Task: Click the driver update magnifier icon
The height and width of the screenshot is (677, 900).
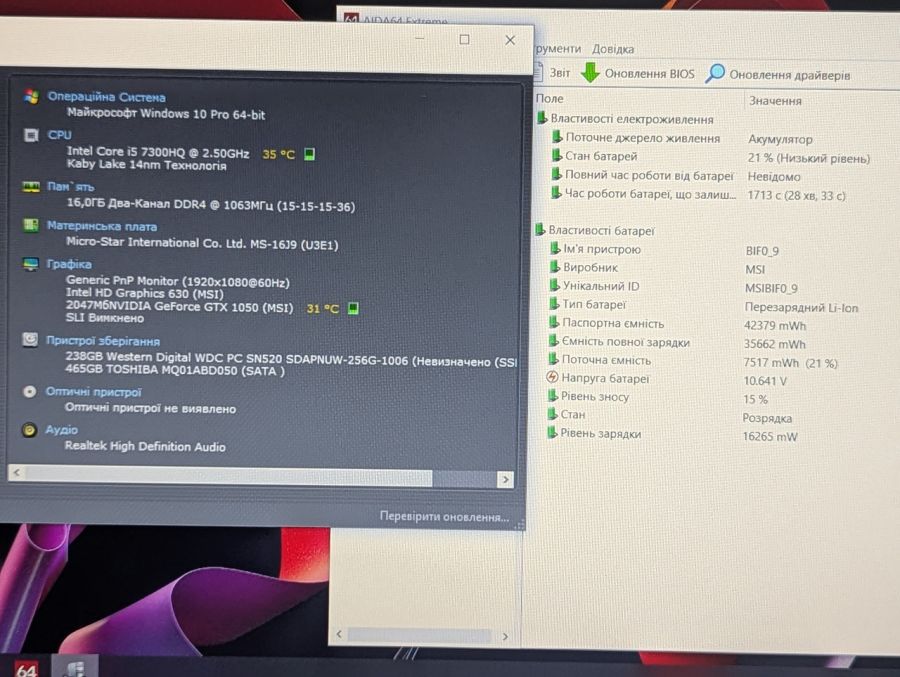Action: [715, 73]
